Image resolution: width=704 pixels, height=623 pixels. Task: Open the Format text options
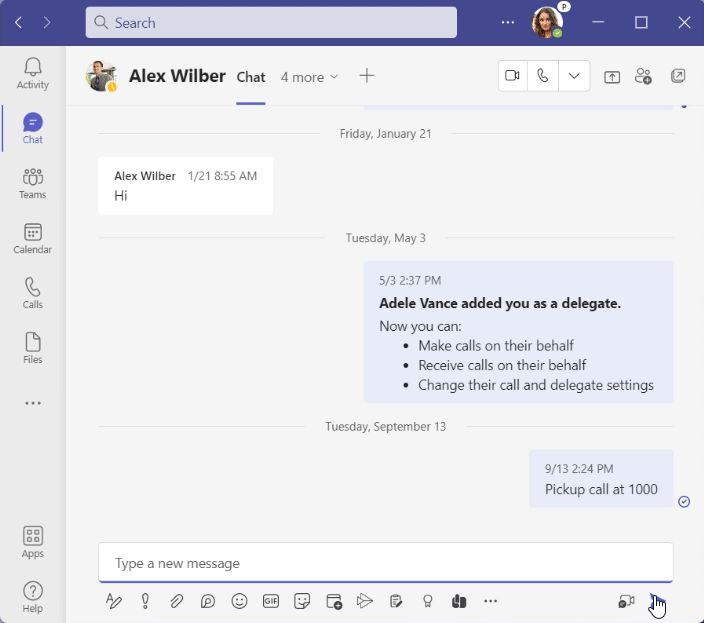click(x=114, y=601)
